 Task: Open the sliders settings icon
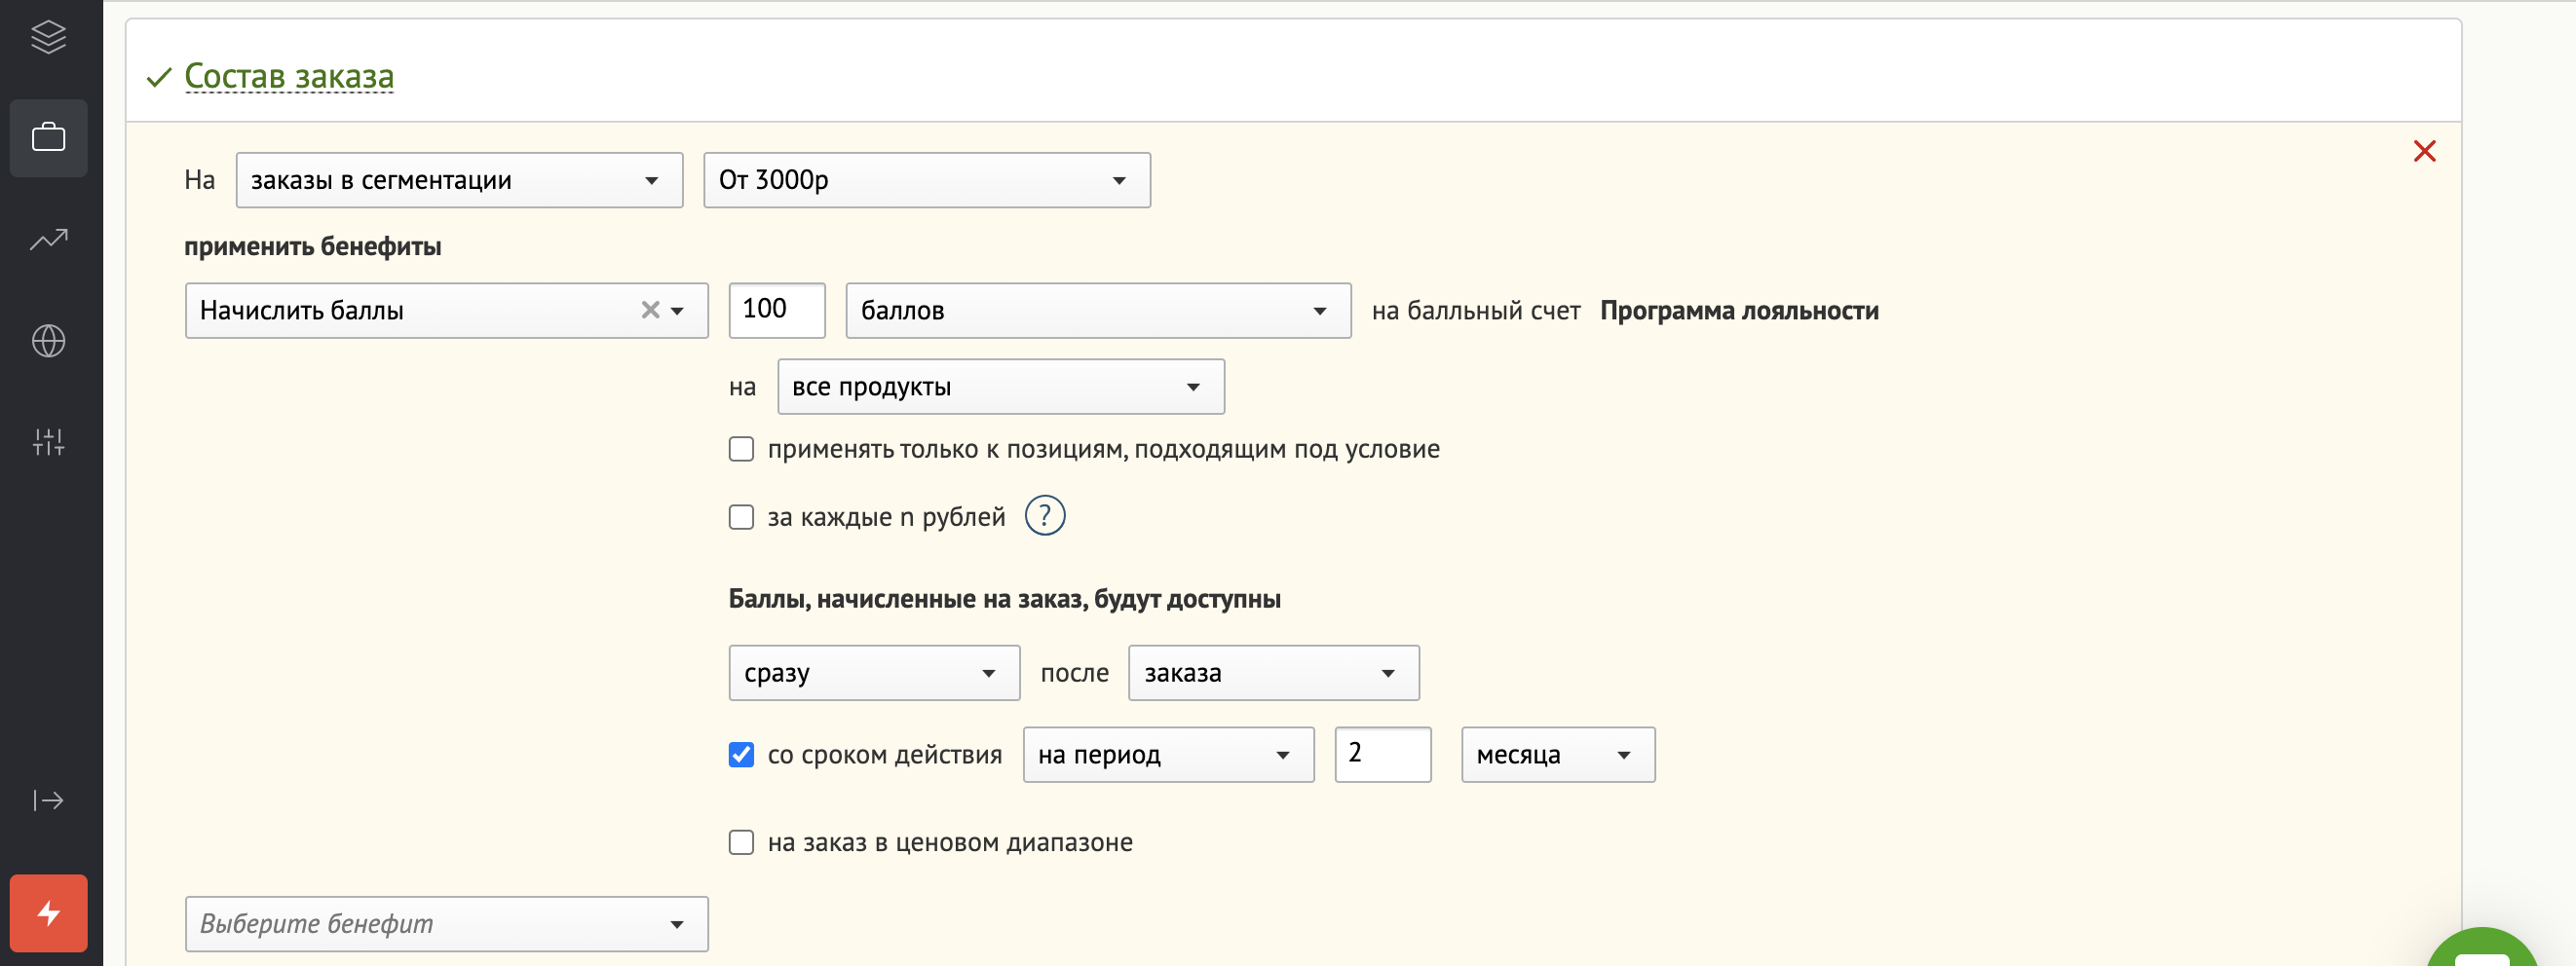click(48, 442)
